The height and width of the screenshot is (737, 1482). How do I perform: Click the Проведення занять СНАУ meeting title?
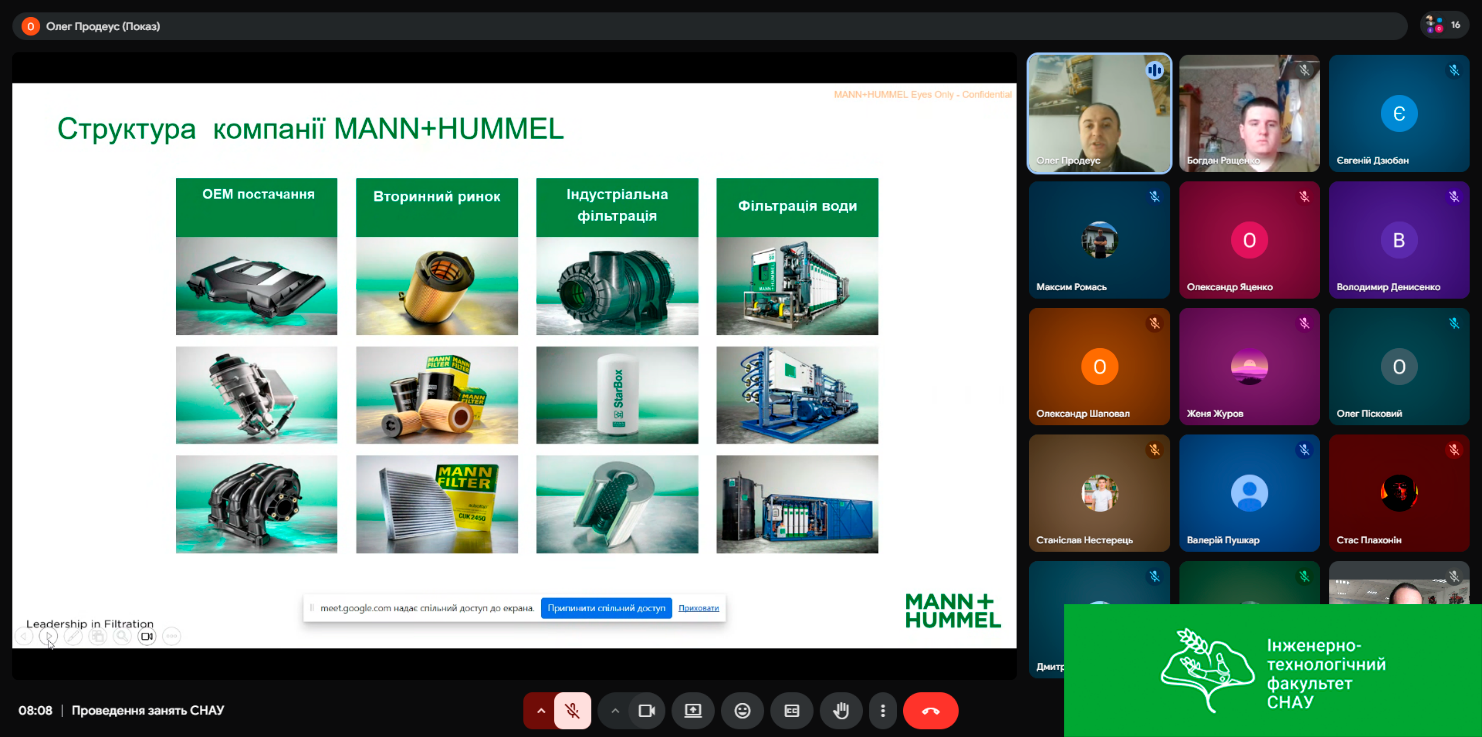148,711
